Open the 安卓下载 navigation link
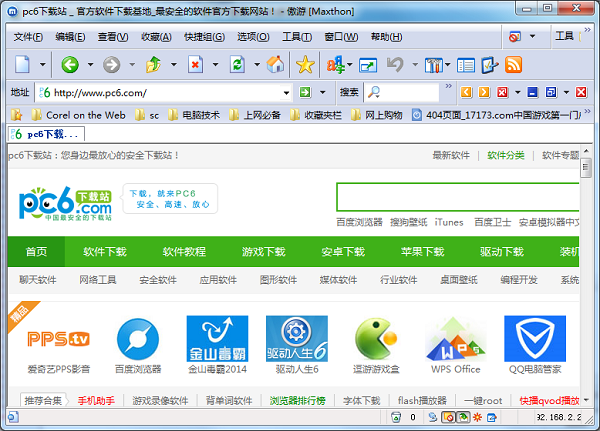 [343, 251]
